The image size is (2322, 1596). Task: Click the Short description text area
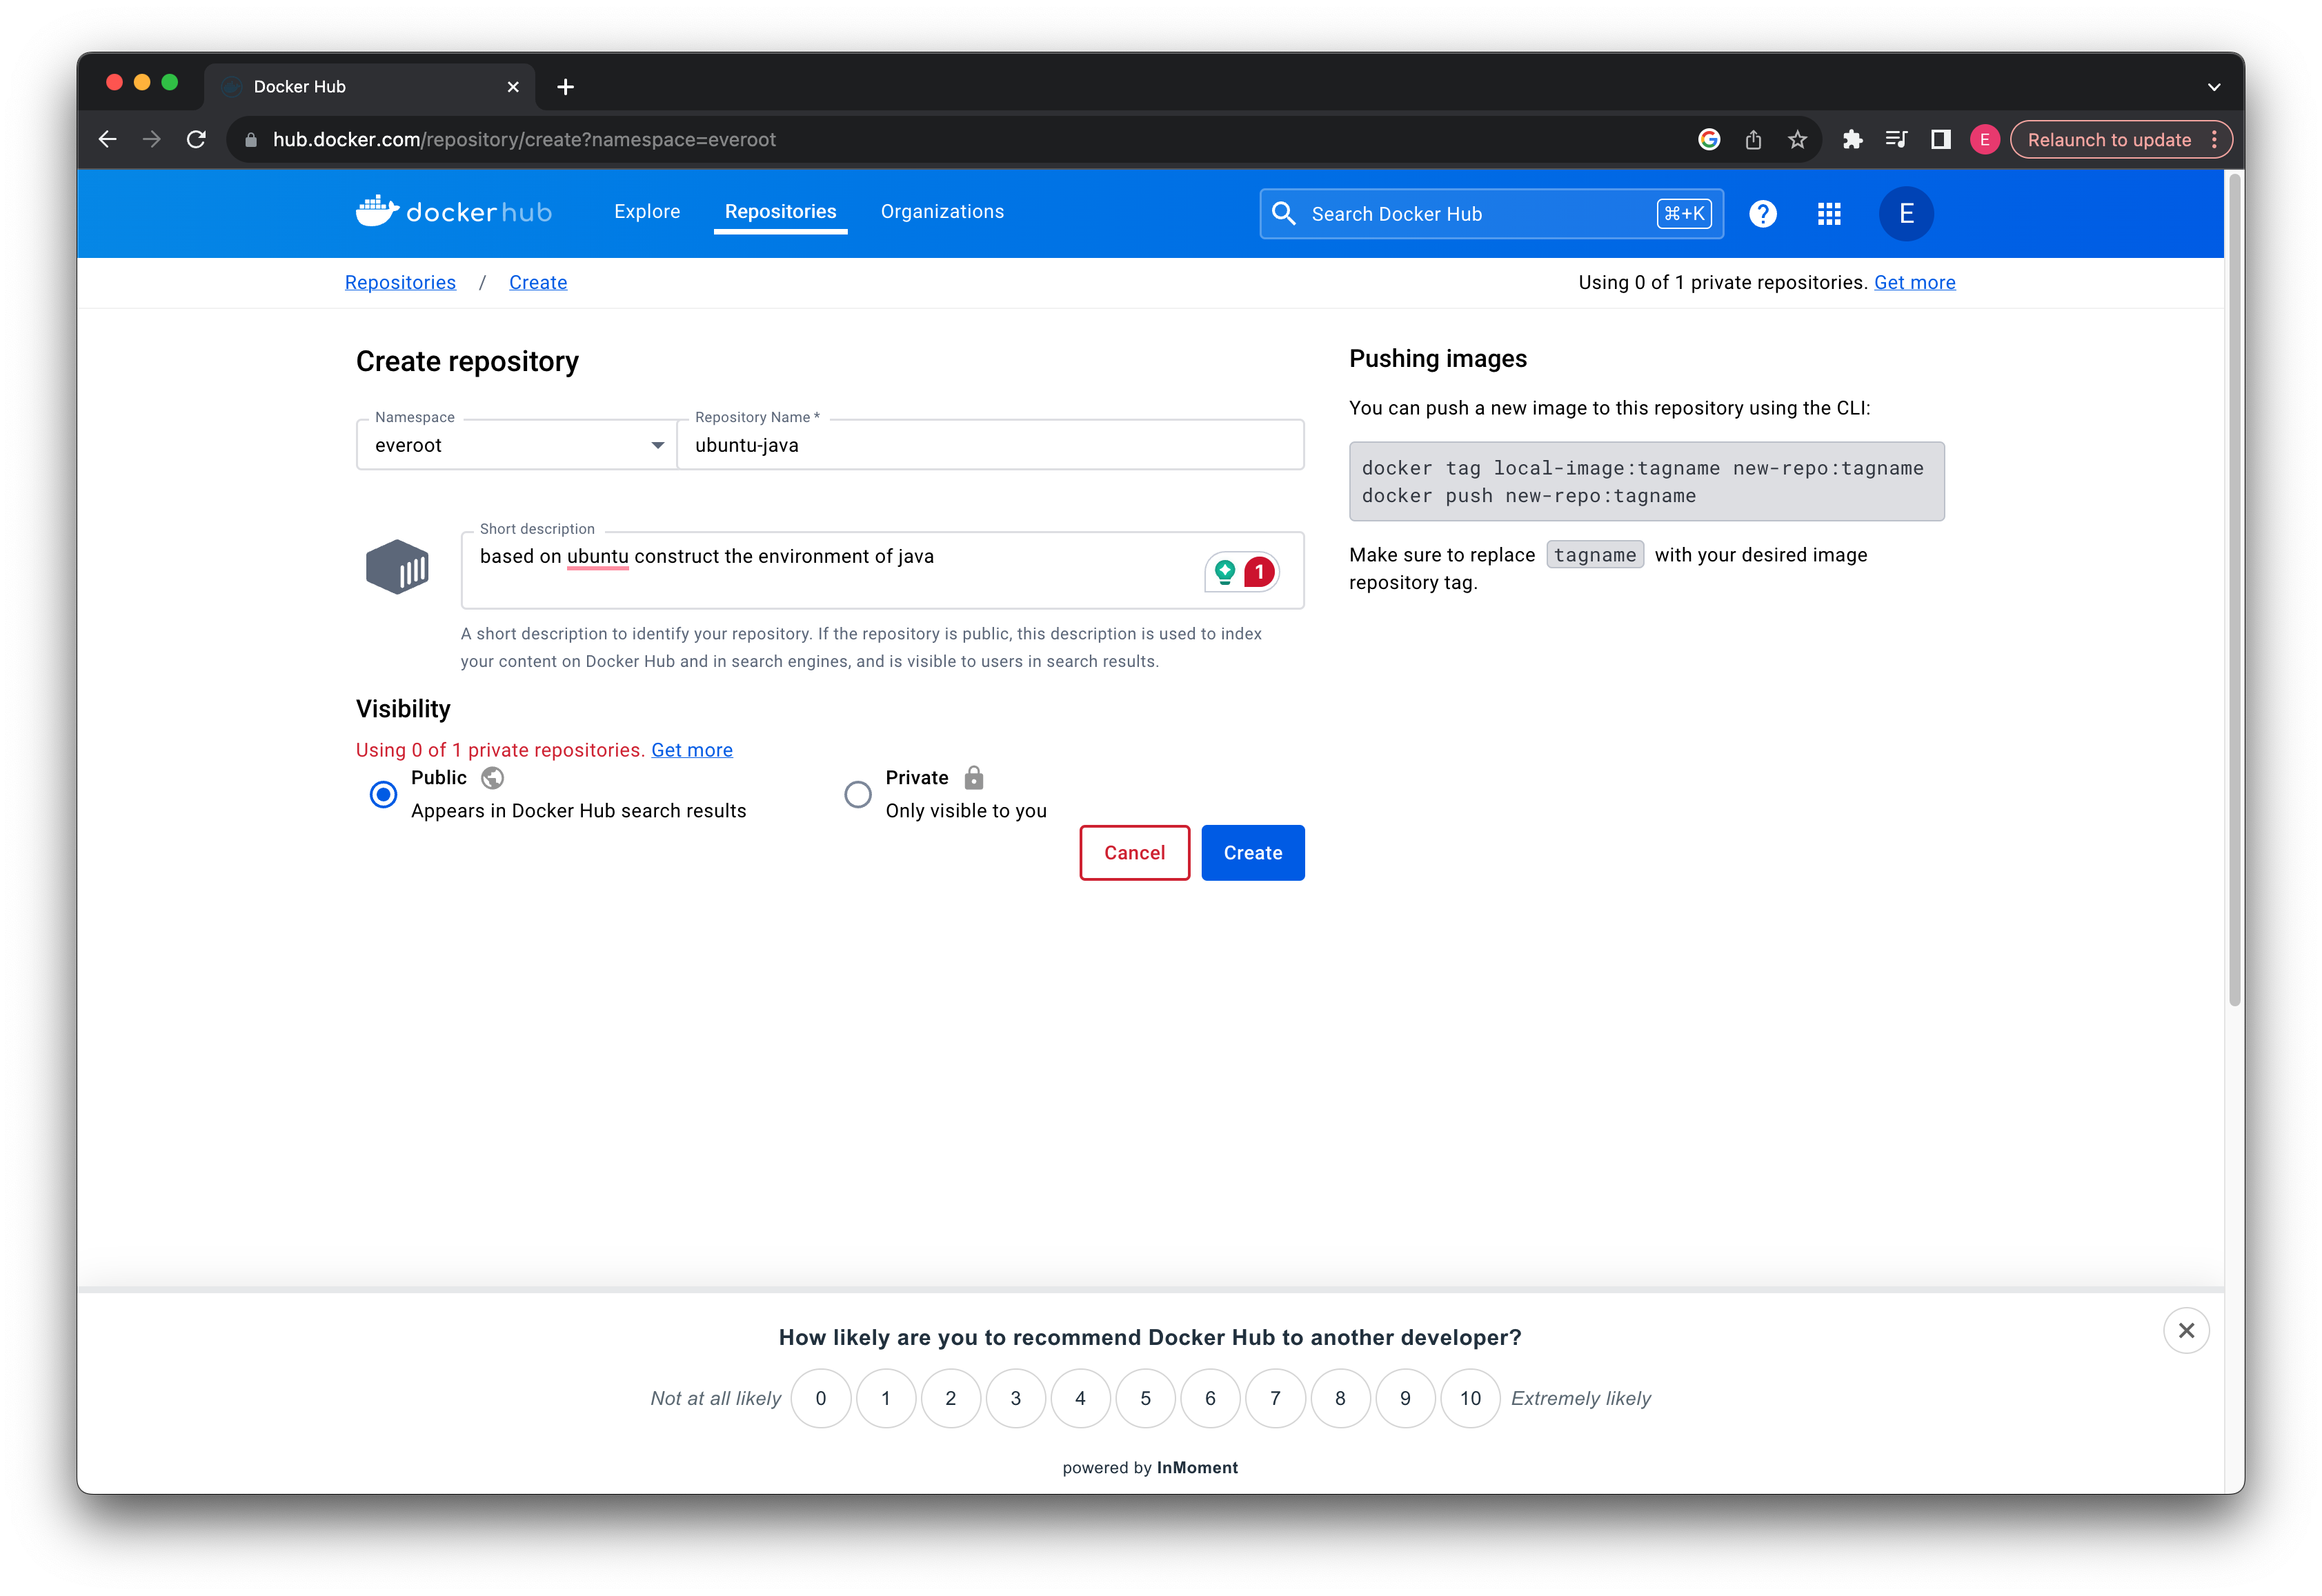coord(882,570)
